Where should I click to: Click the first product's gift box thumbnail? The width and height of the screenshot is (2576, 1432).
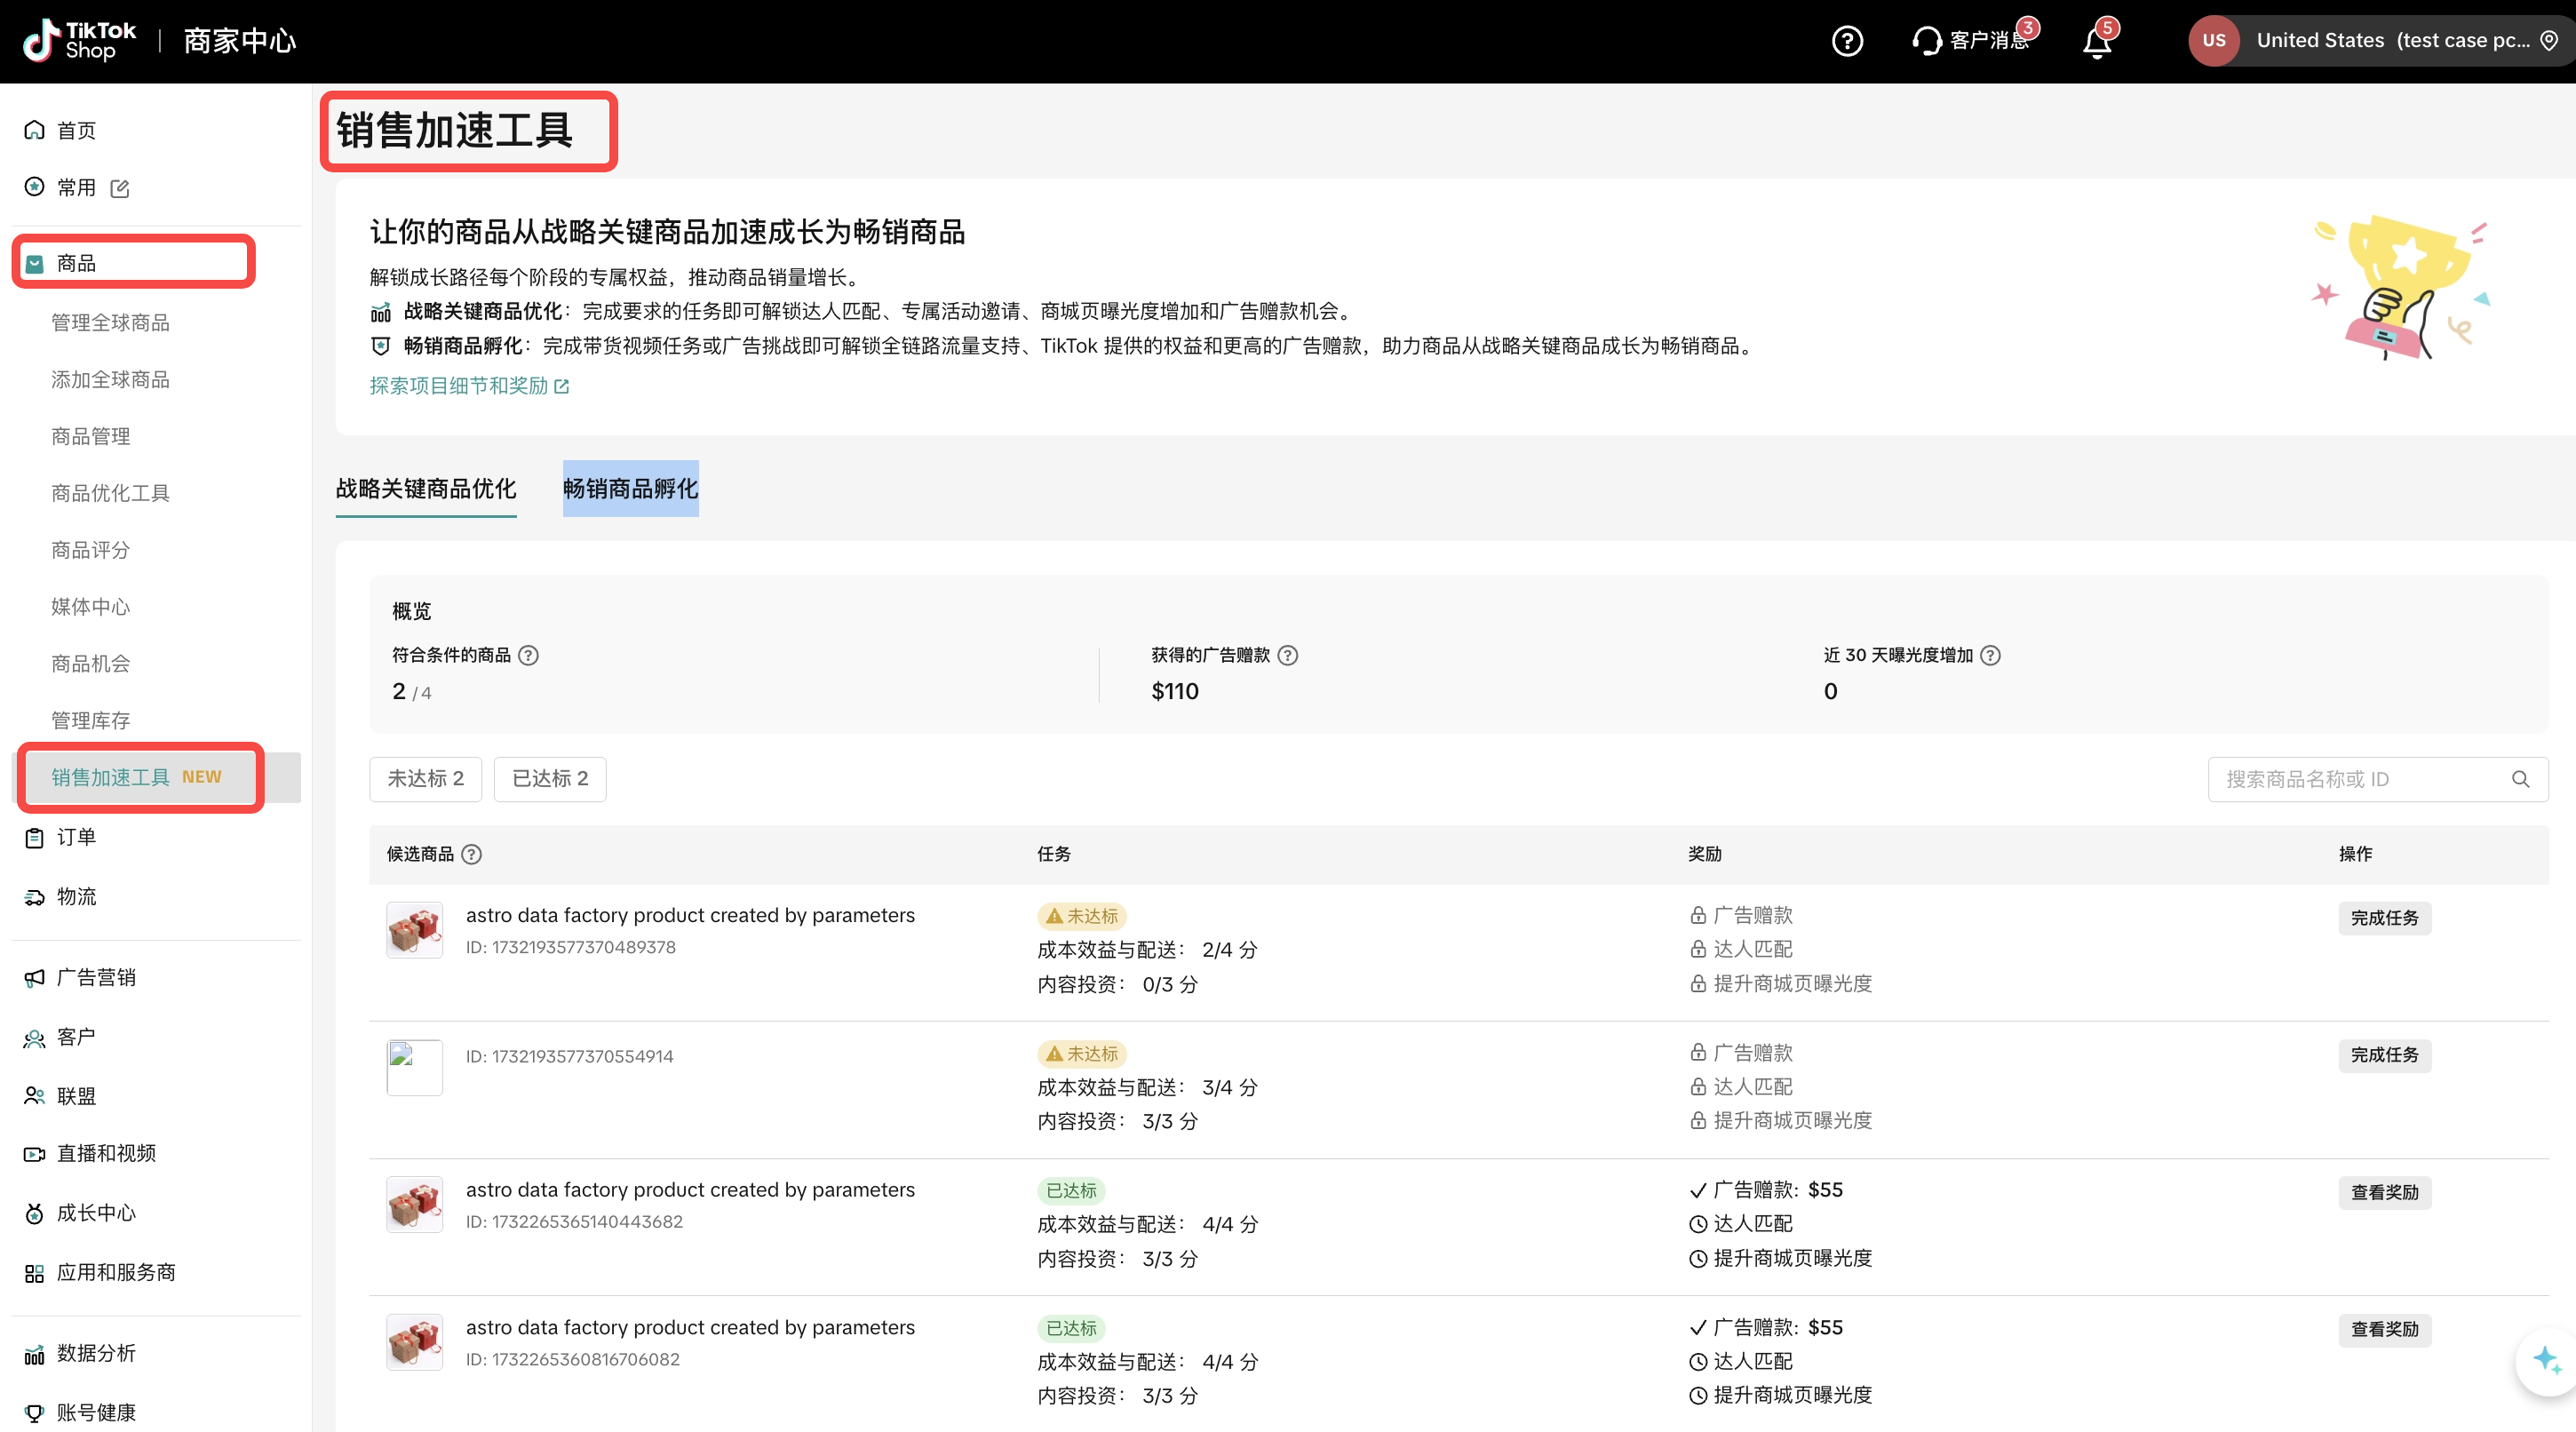(x=414, y=930)
